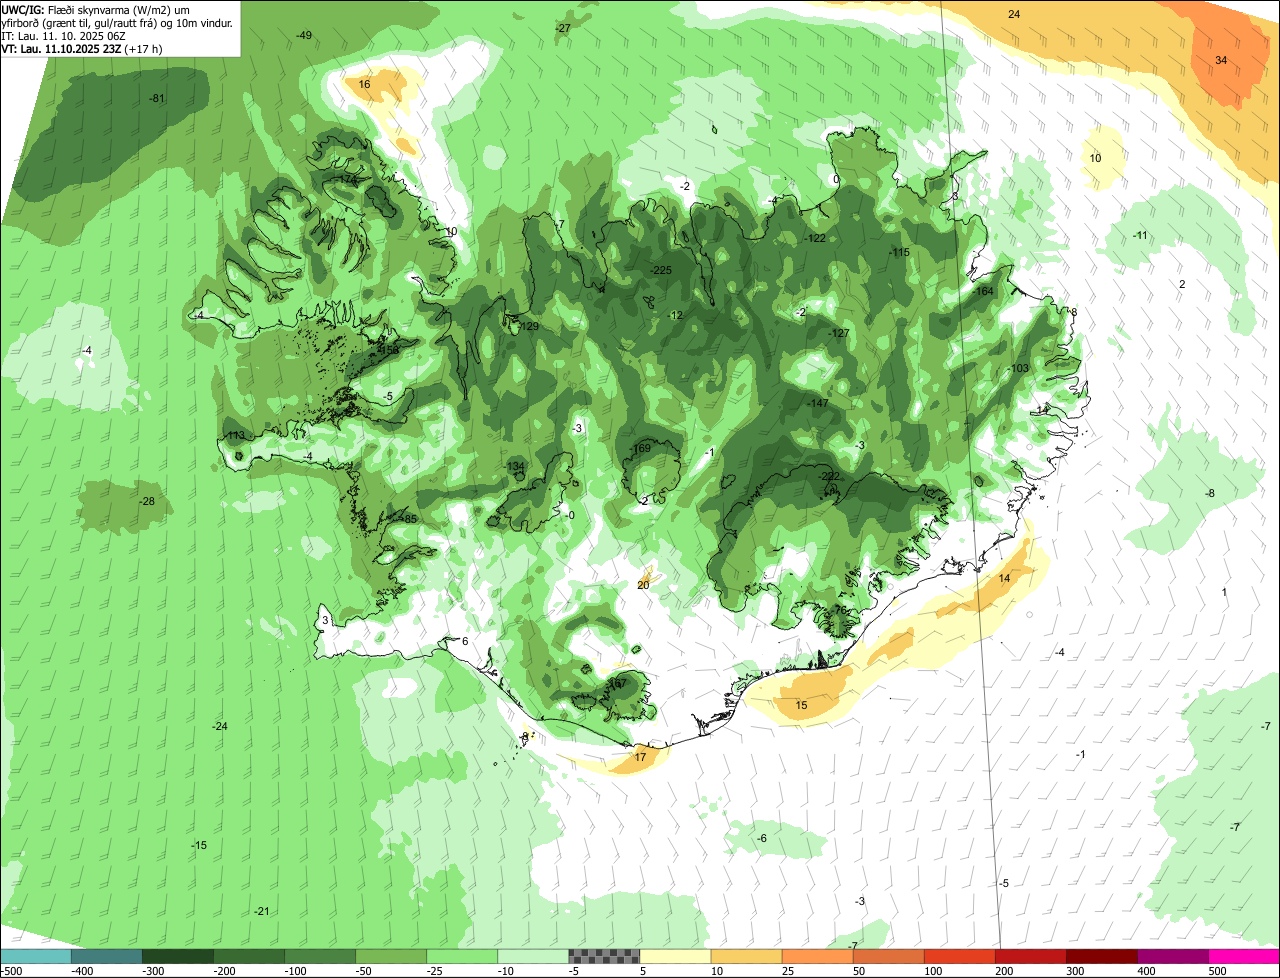
Task: Select the purple legend swatch between 400 and 500
Action: [x=1172, y=956]
